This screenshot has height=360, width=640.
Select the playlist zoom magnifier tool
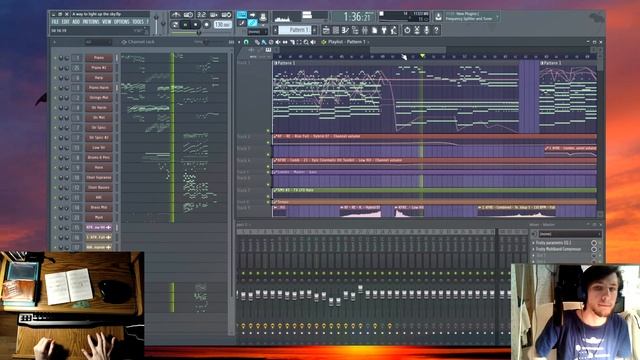pos(306,42)
